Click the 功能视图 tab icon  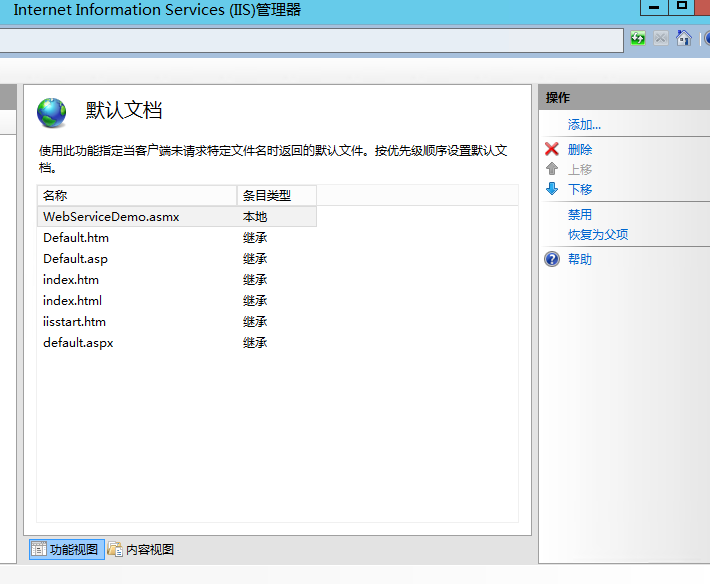(38, 549)
